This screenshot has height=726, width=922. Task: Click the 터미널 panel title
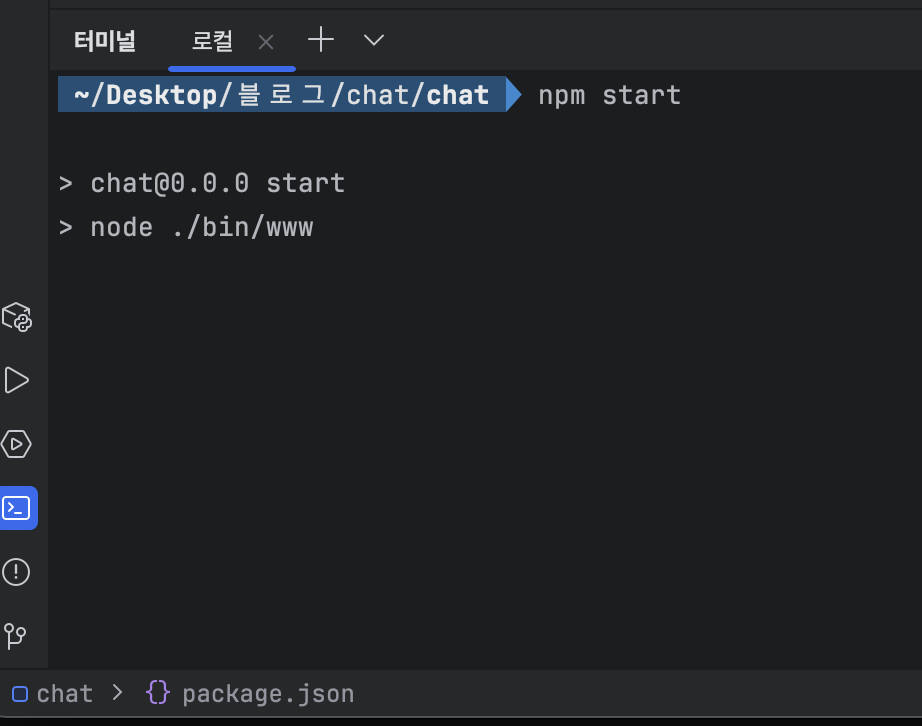pos(103,40)
